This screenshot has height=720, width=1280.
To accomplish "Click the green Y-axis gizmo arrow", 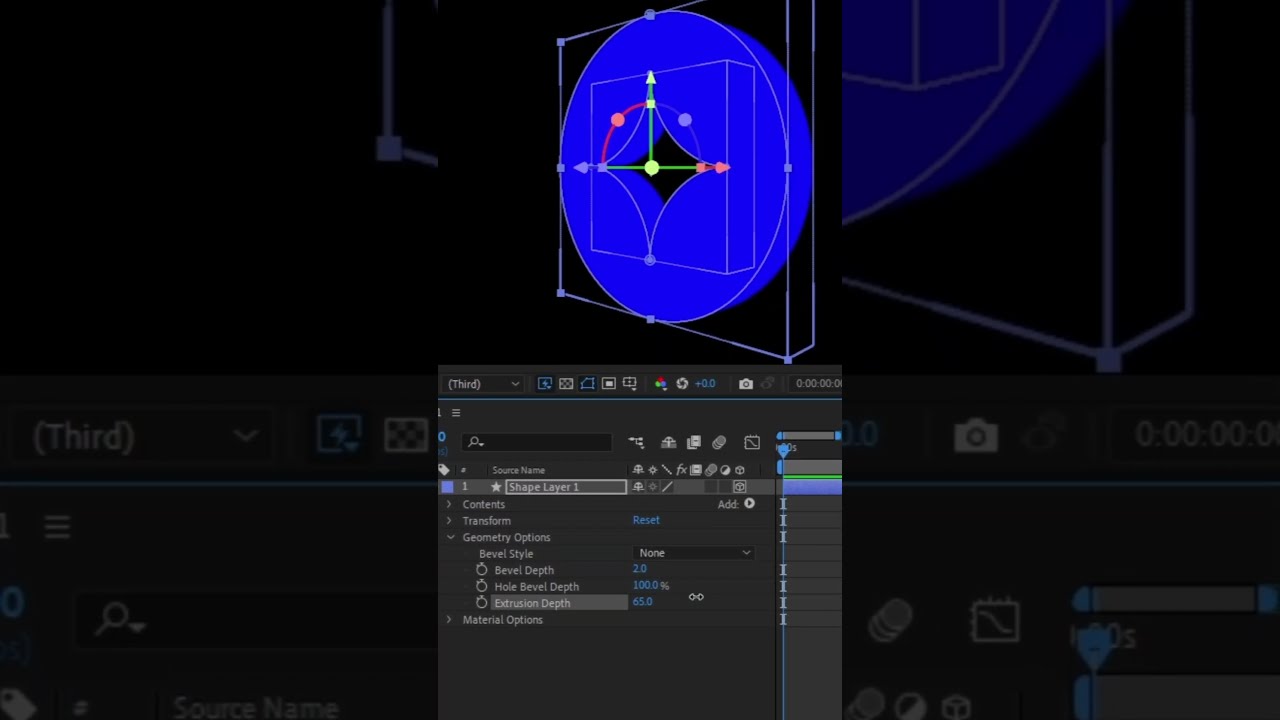I will (x=651, y=78).
